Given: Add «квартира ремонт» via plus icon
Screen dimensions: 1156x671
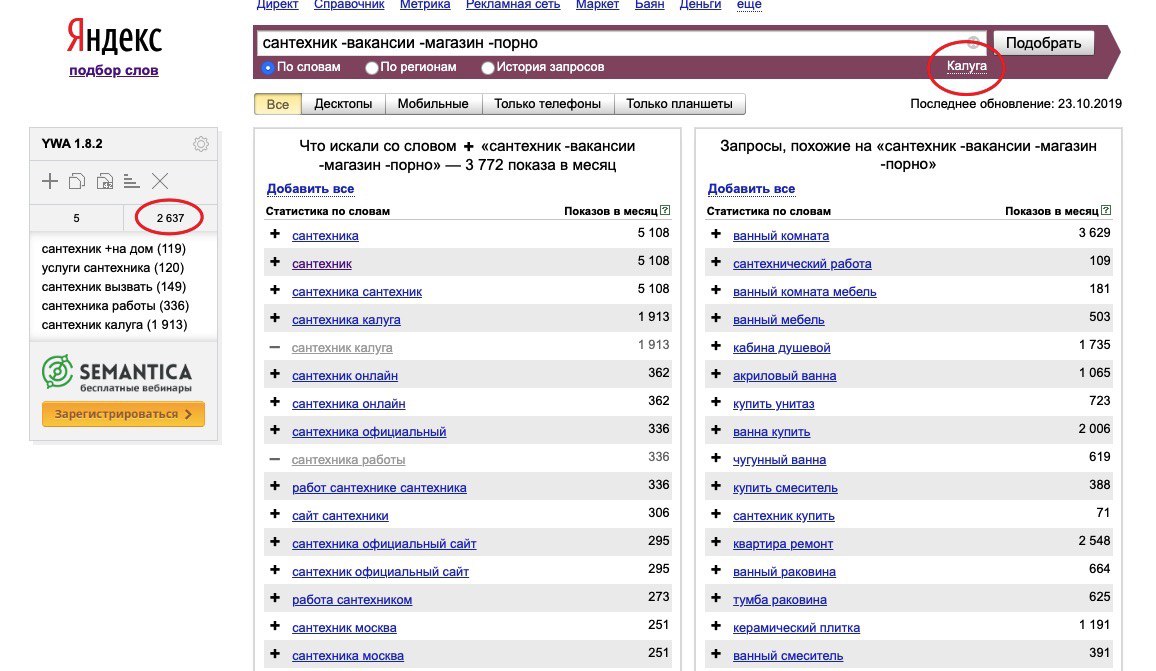Looking at the screenshot, I should [x=716, y=542].
